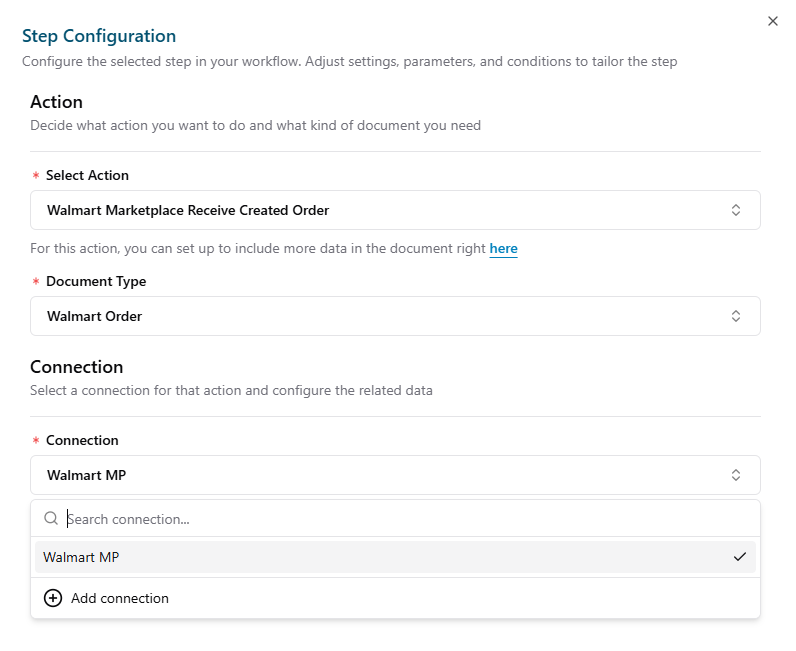Click the search magnifier icon
Viewport: 796px width, 651px height.
click(51, 518)
